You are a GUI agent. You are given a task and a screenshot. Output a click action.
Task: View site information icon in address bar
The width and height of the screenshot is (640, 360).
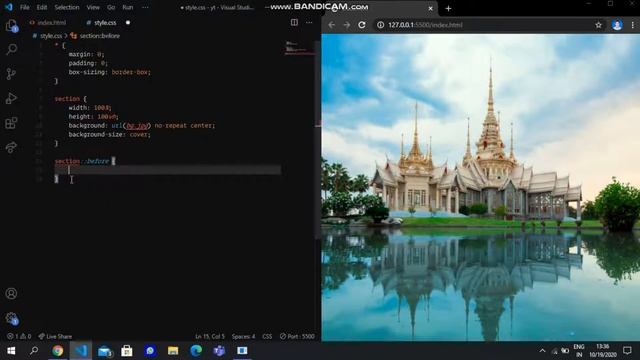point(380,25)
